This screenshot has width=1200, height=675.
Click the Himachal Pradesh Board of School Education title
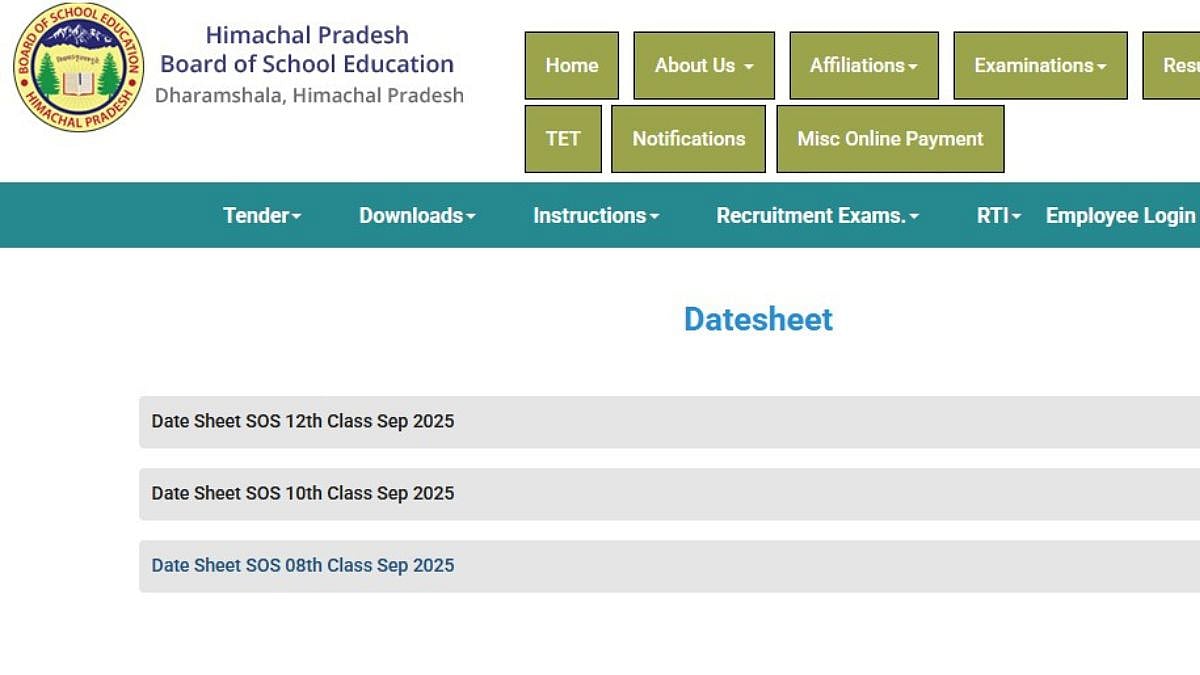click(x=307, y=50)
